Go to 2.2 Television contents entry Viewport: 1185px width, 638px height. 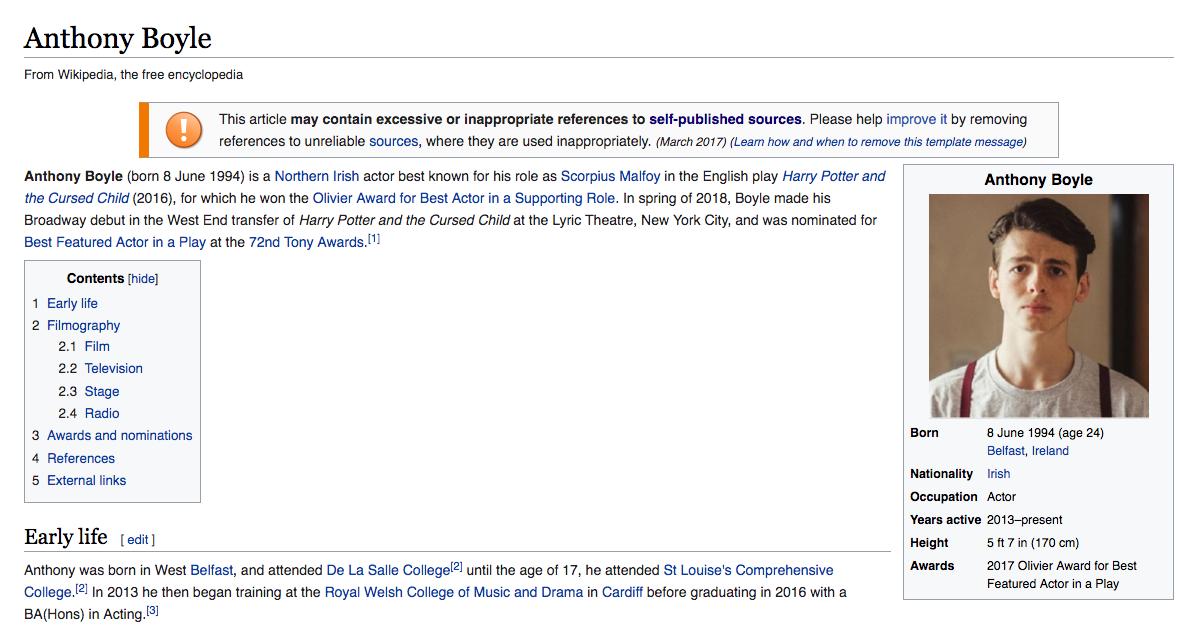[x=113, y=368]
